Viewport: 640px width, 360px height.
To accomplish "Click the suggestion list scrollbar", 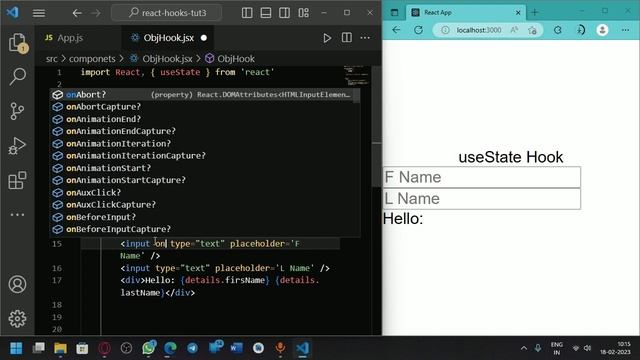I will 356,96.
